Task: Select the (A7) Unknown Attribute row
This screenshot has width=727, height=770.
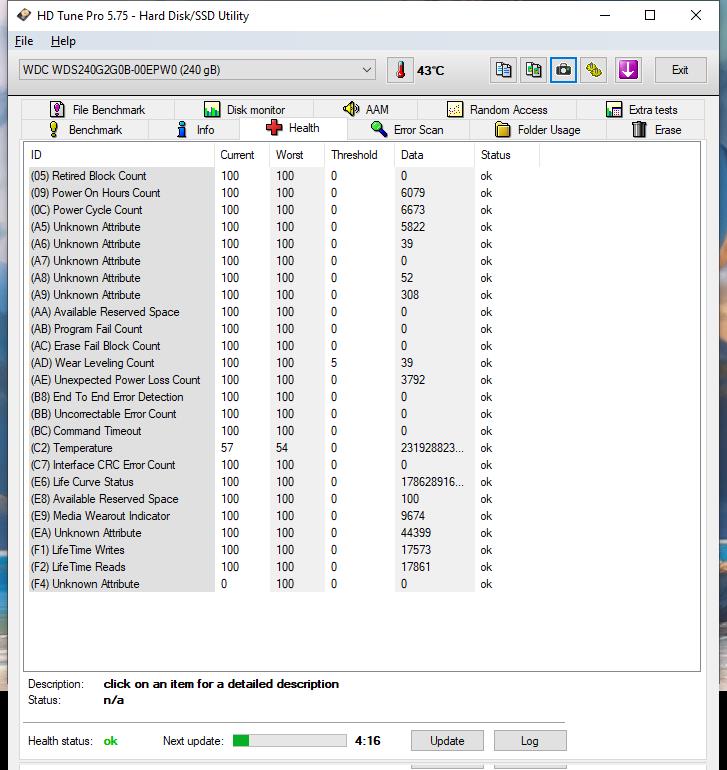Action: pyautogui.click(x=284, y=261)
